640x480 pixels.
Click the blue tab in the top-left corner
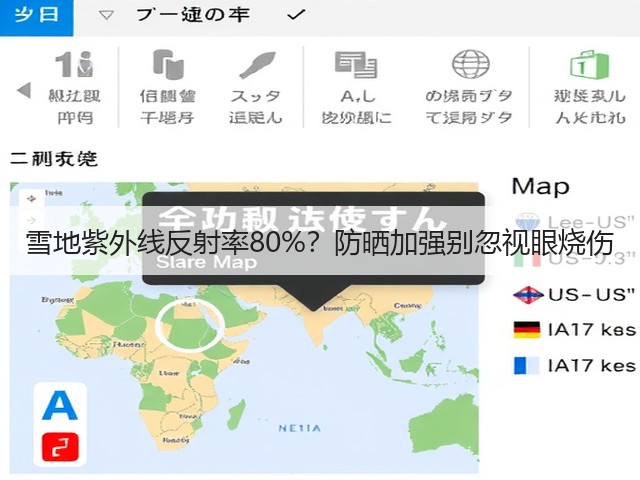click(36, 16)
